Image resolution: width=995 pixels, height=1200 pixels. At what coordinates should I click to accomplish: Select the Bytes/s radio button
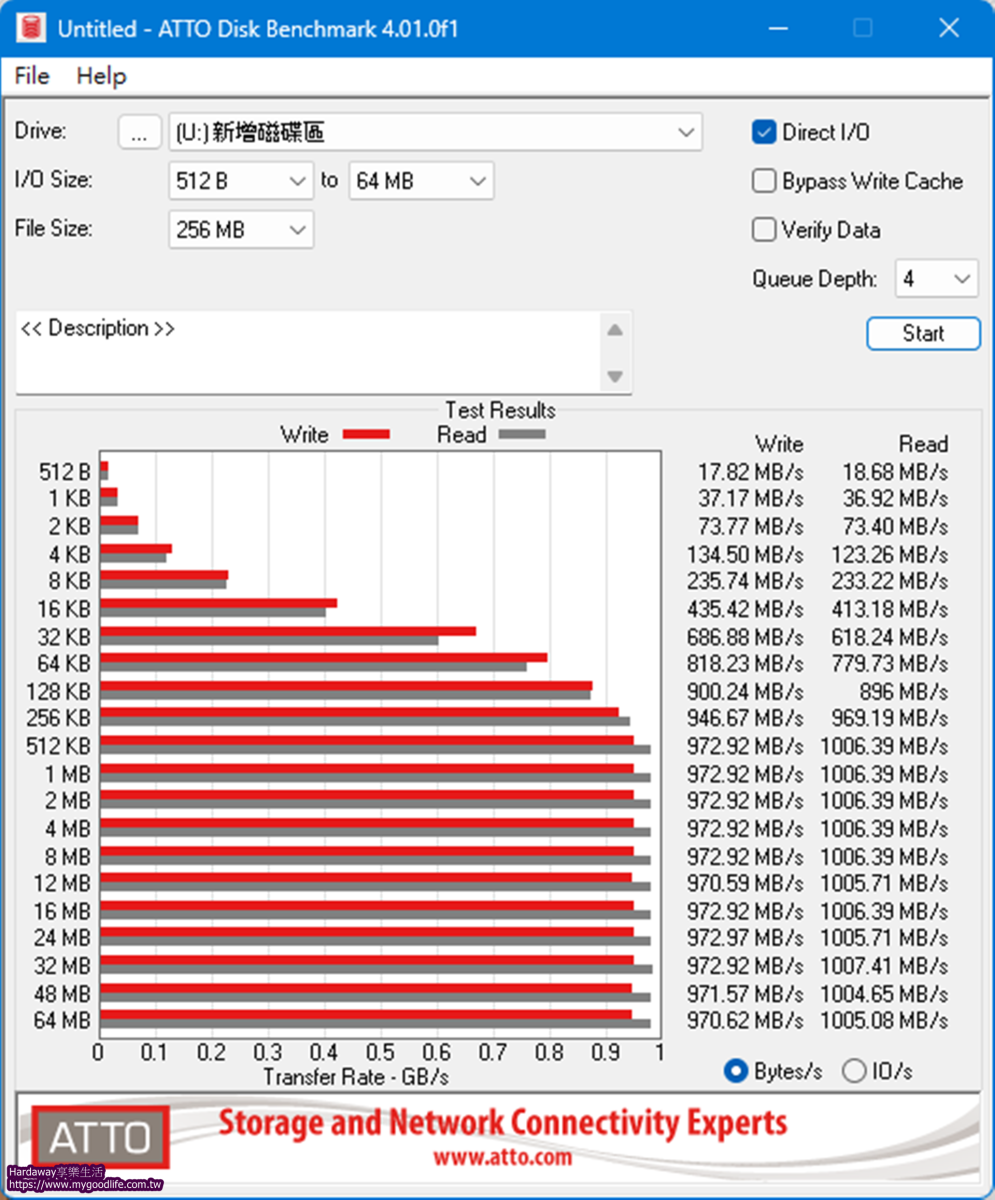[x=736, y=1071]
